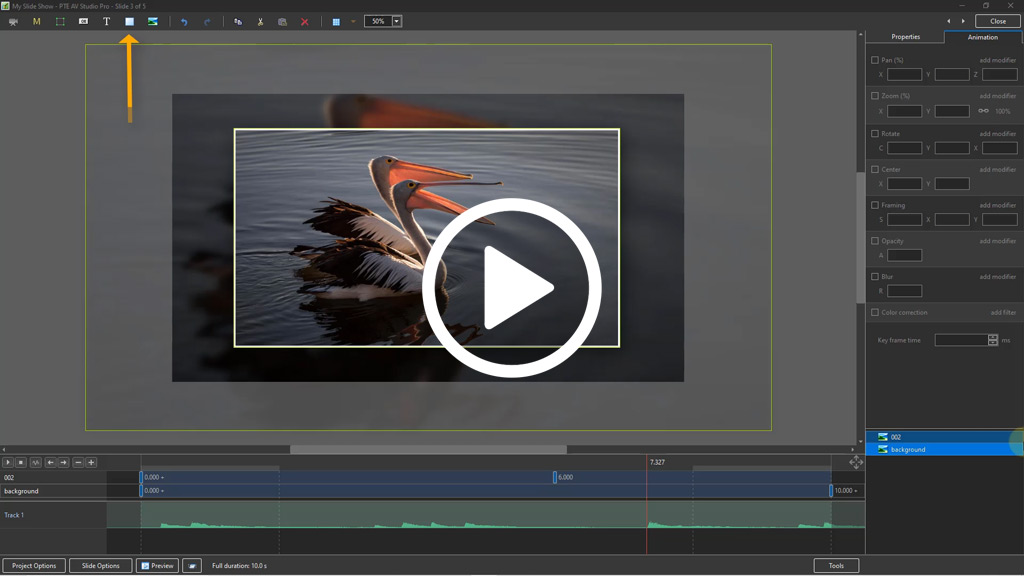The width and height of the screenshot is (1024, 576).
Task: Open the Tools button menu
Action: pos(836,566)
